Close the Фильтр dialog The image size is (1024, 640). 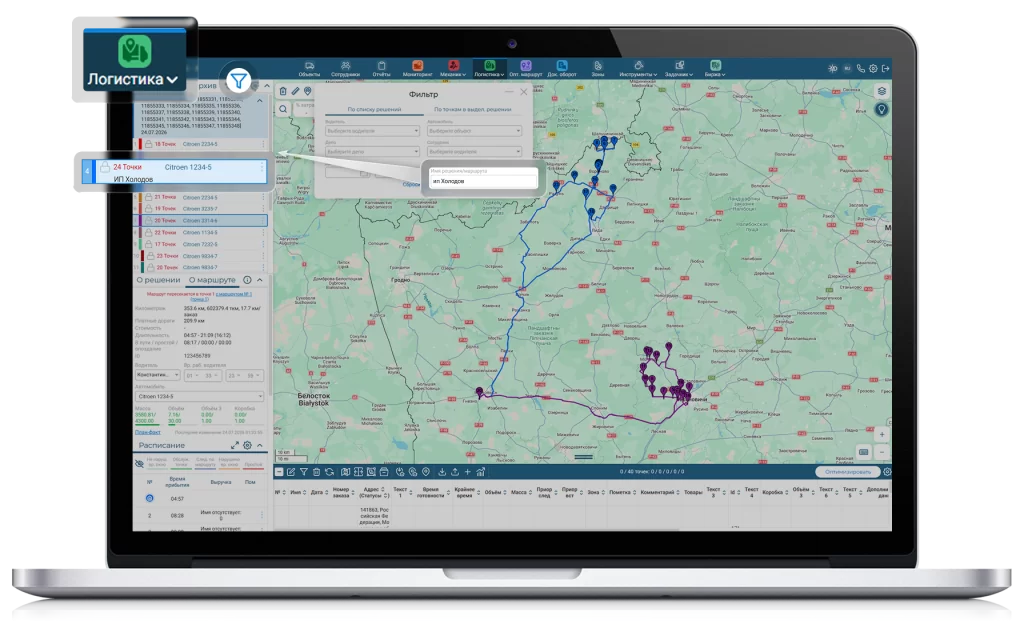pyautogui.click(x=523, y=92)
